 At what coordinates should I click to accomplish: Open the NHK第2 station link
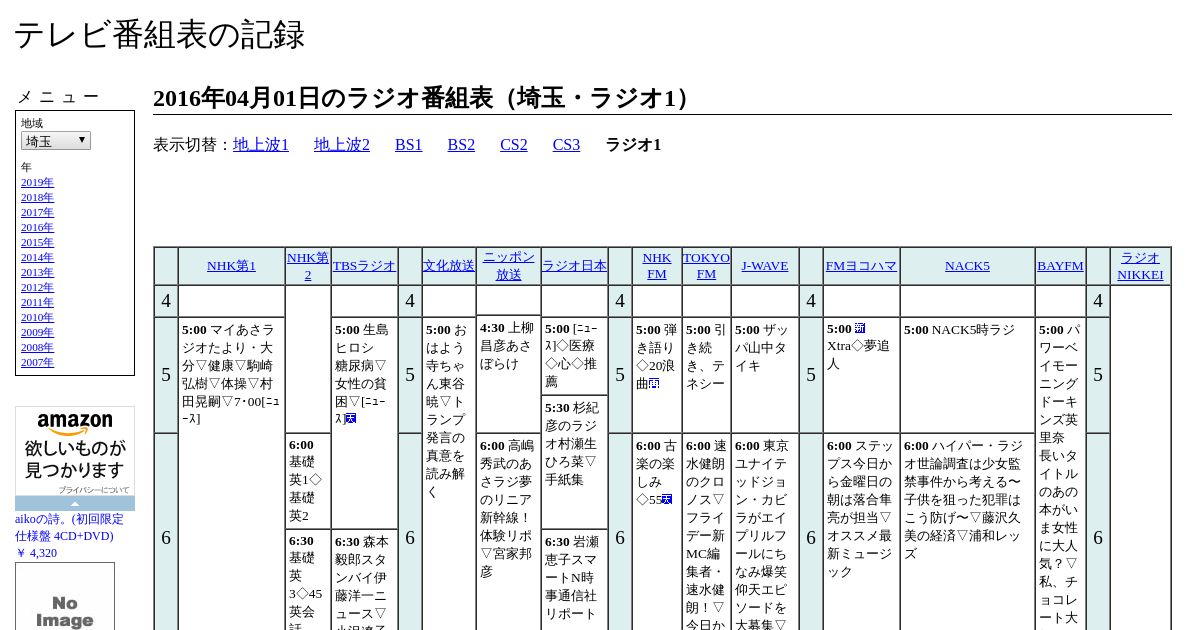tap(308, 266)
